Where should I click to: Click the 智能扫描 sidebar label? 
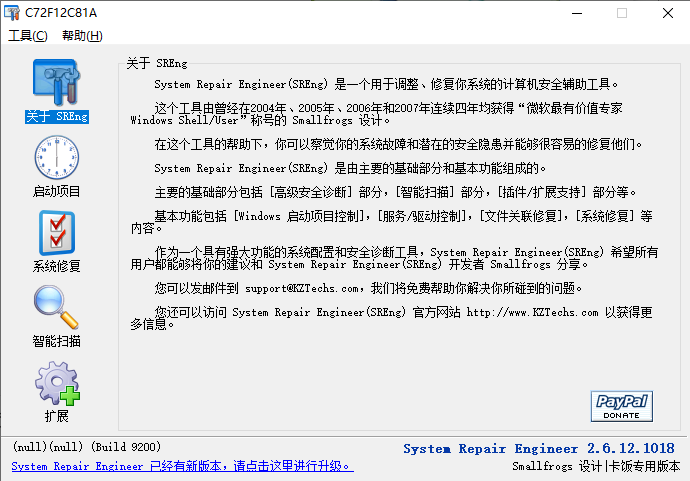pos(56,341)
